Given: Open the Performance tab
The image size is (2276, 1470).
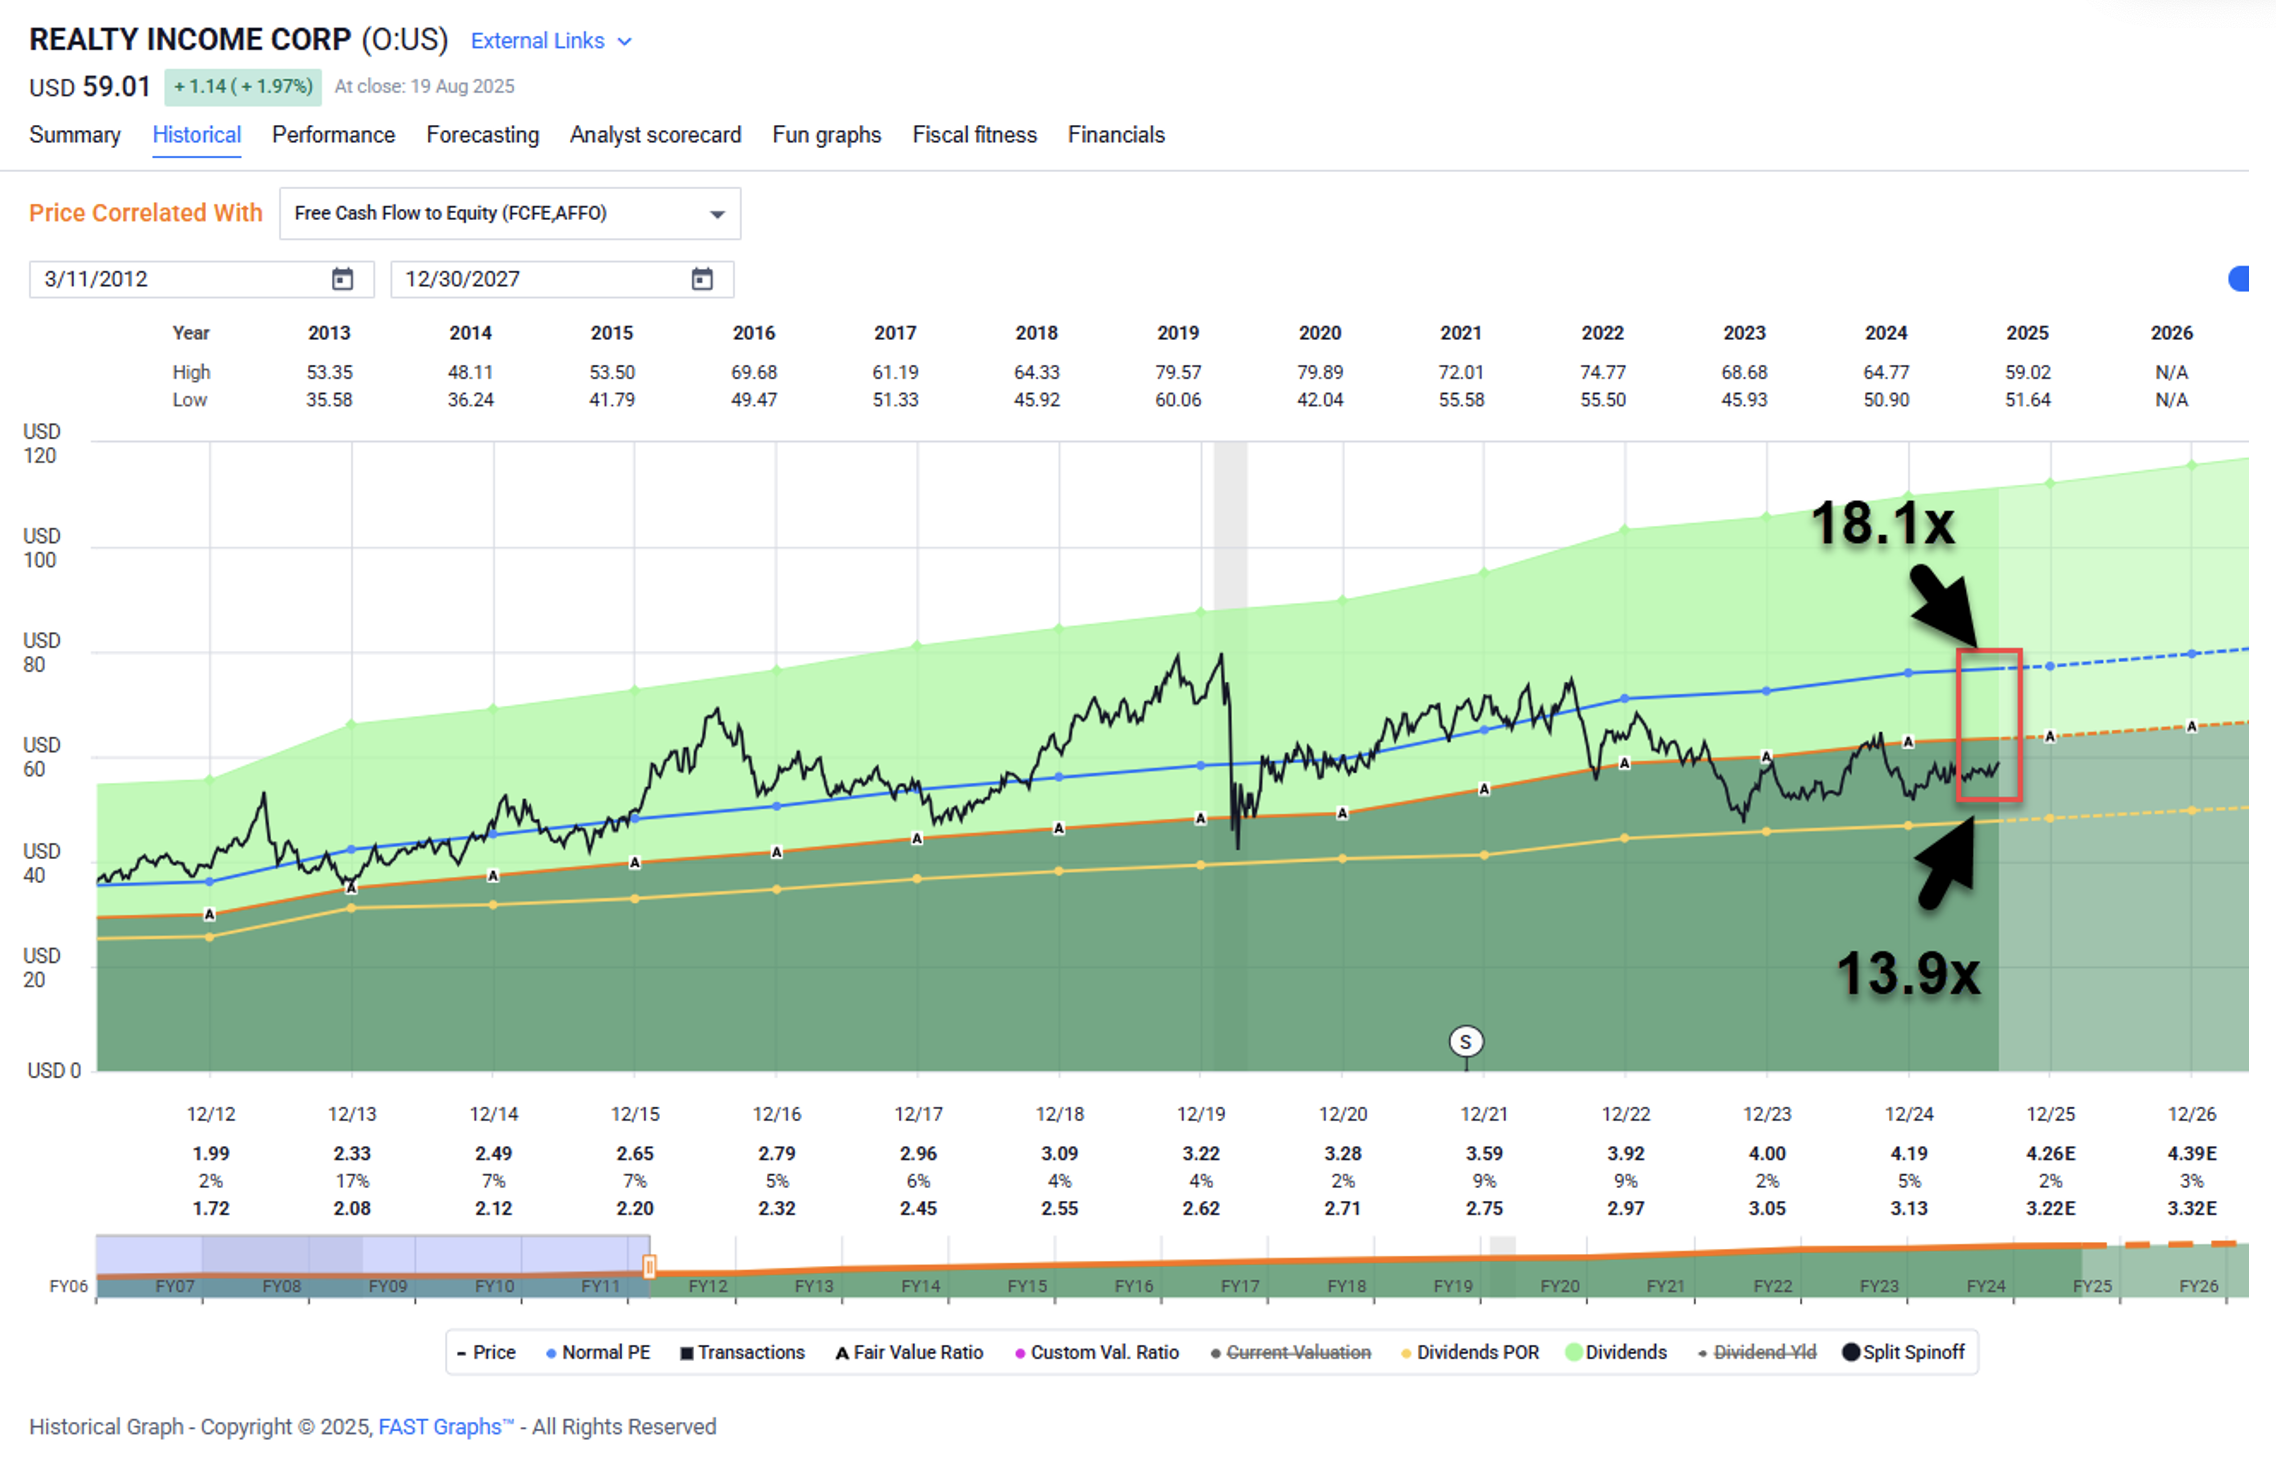Looking at the screenshot, I should (333, 135).
